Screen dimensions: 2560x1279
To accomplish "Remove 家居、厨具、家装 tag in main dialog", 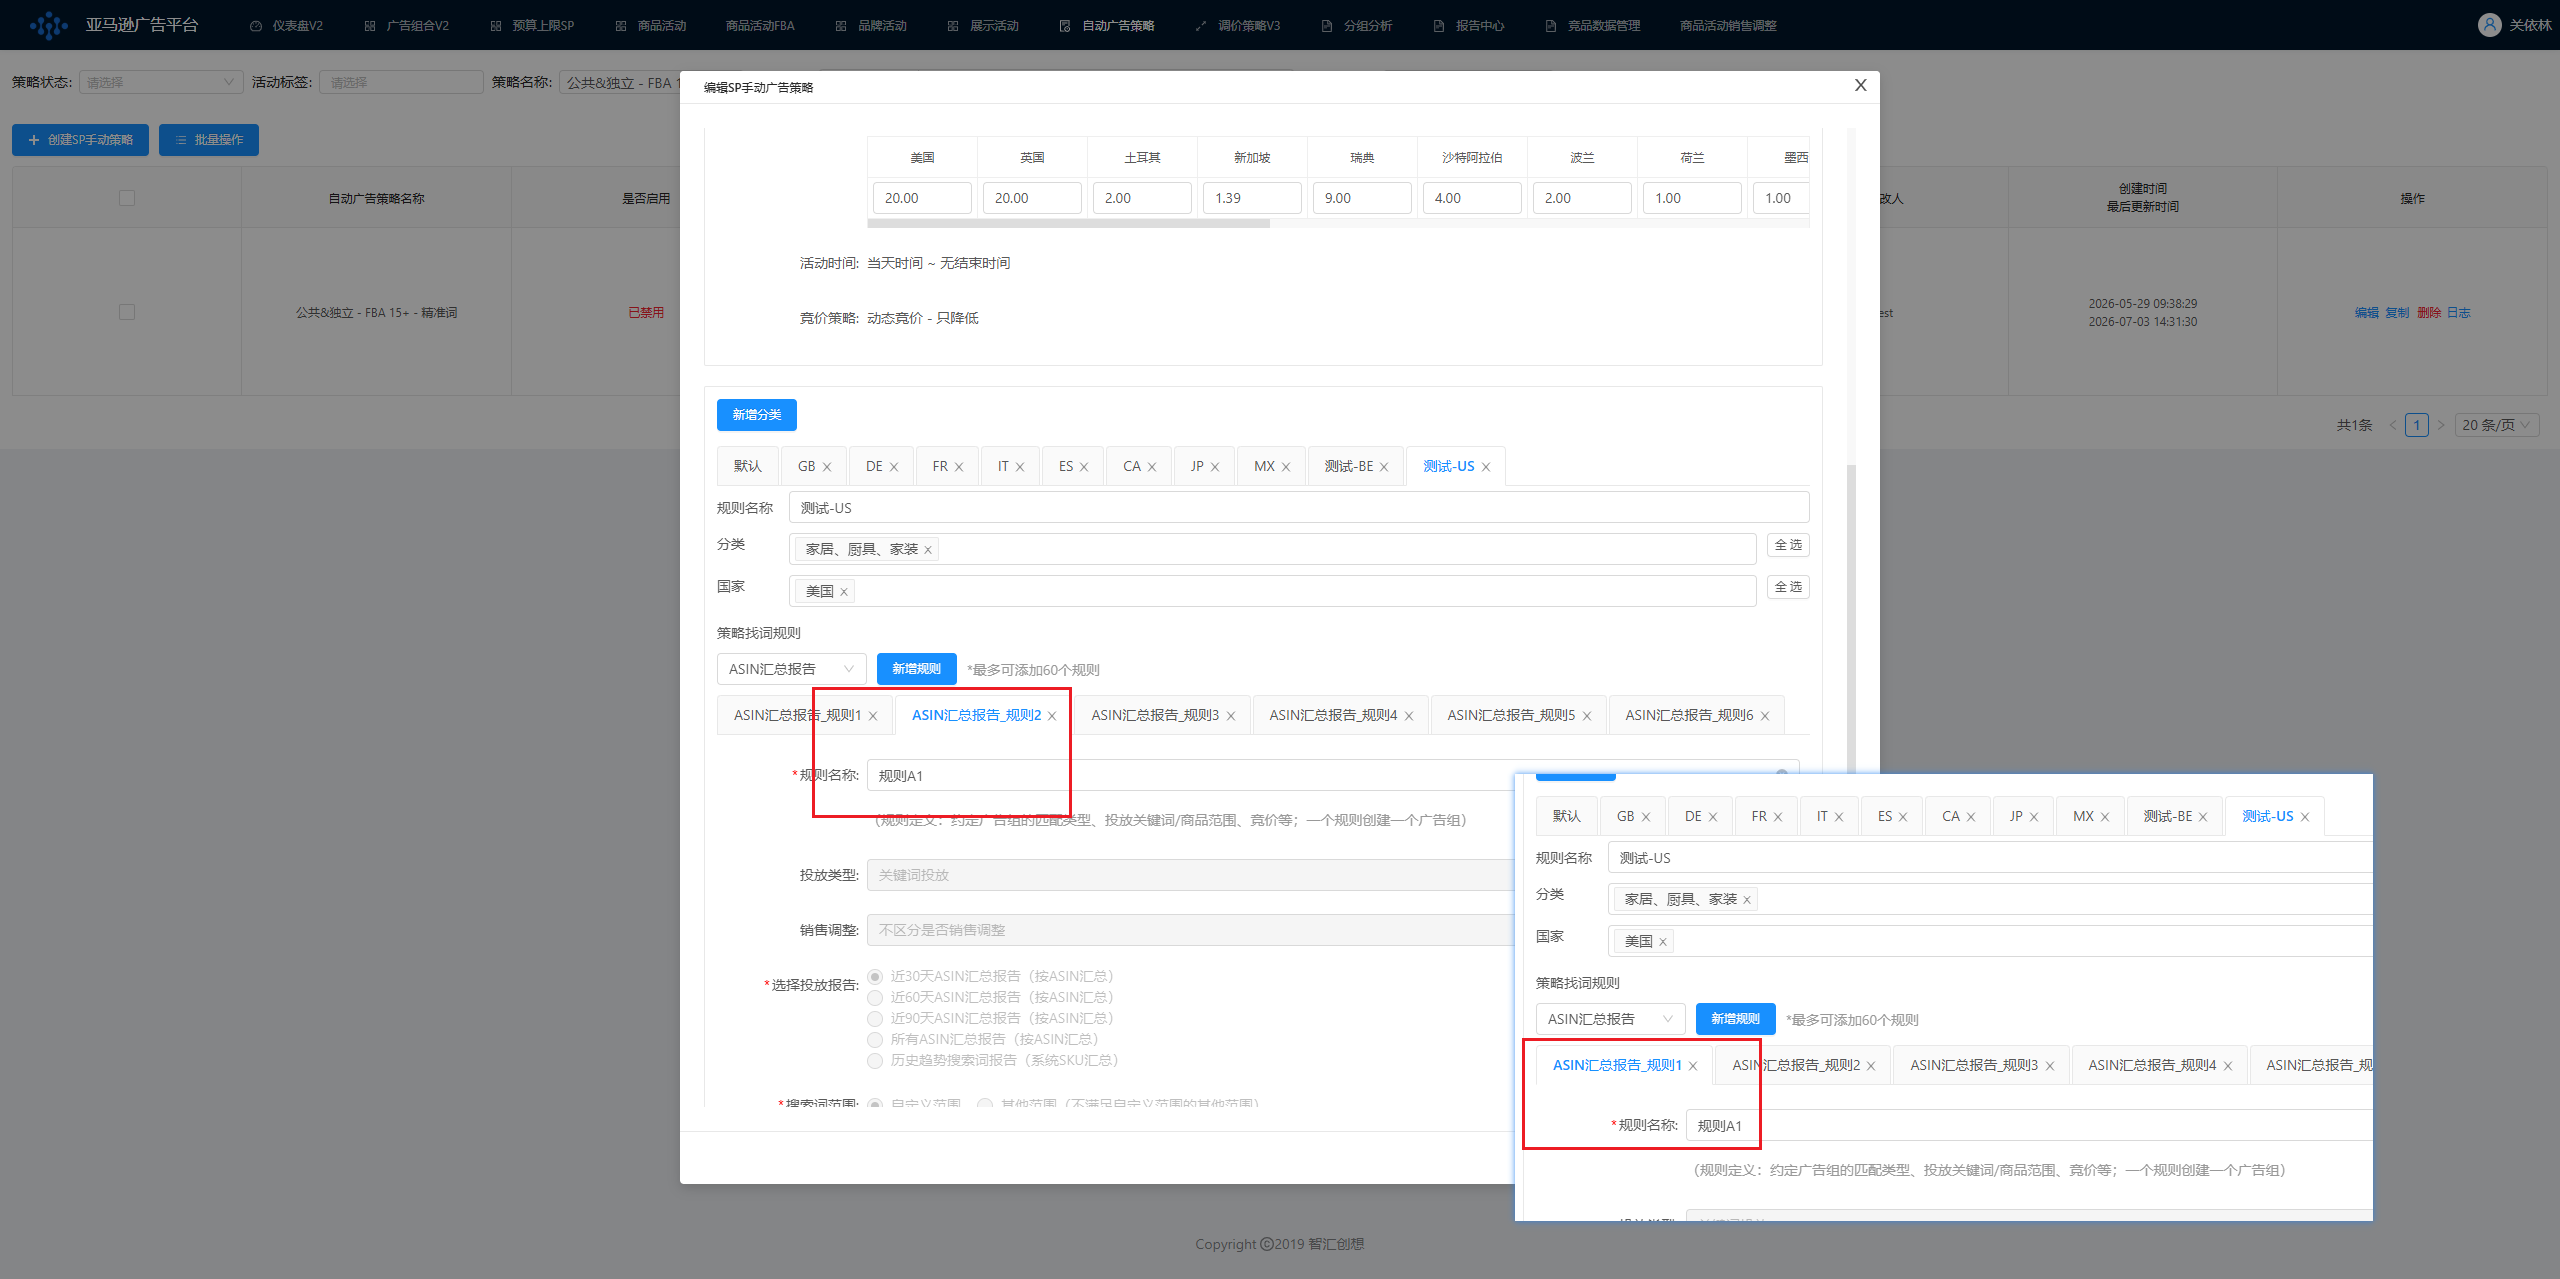I will tap(928, 550).
